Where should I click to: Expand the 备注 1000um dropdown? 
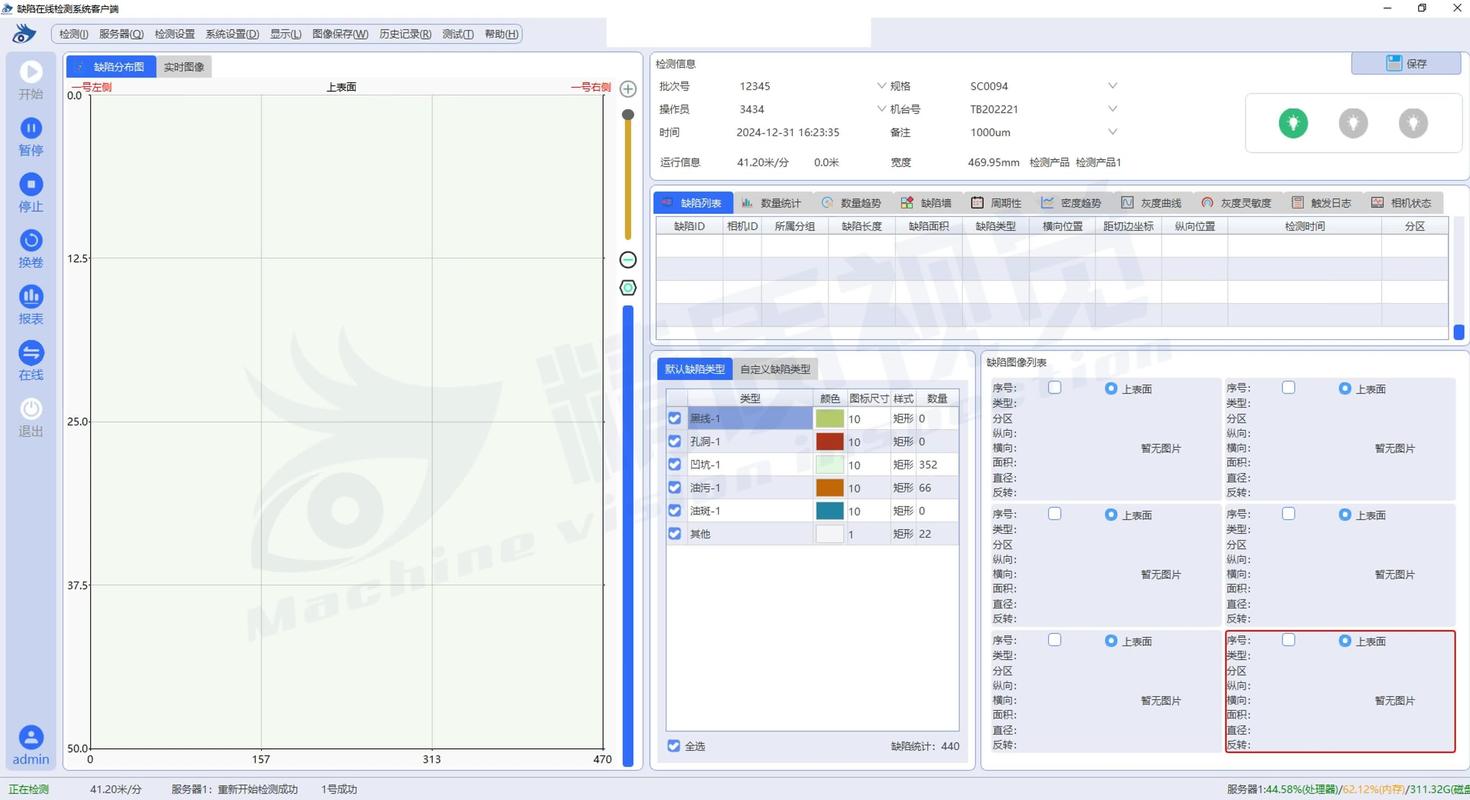(1112, 132)
